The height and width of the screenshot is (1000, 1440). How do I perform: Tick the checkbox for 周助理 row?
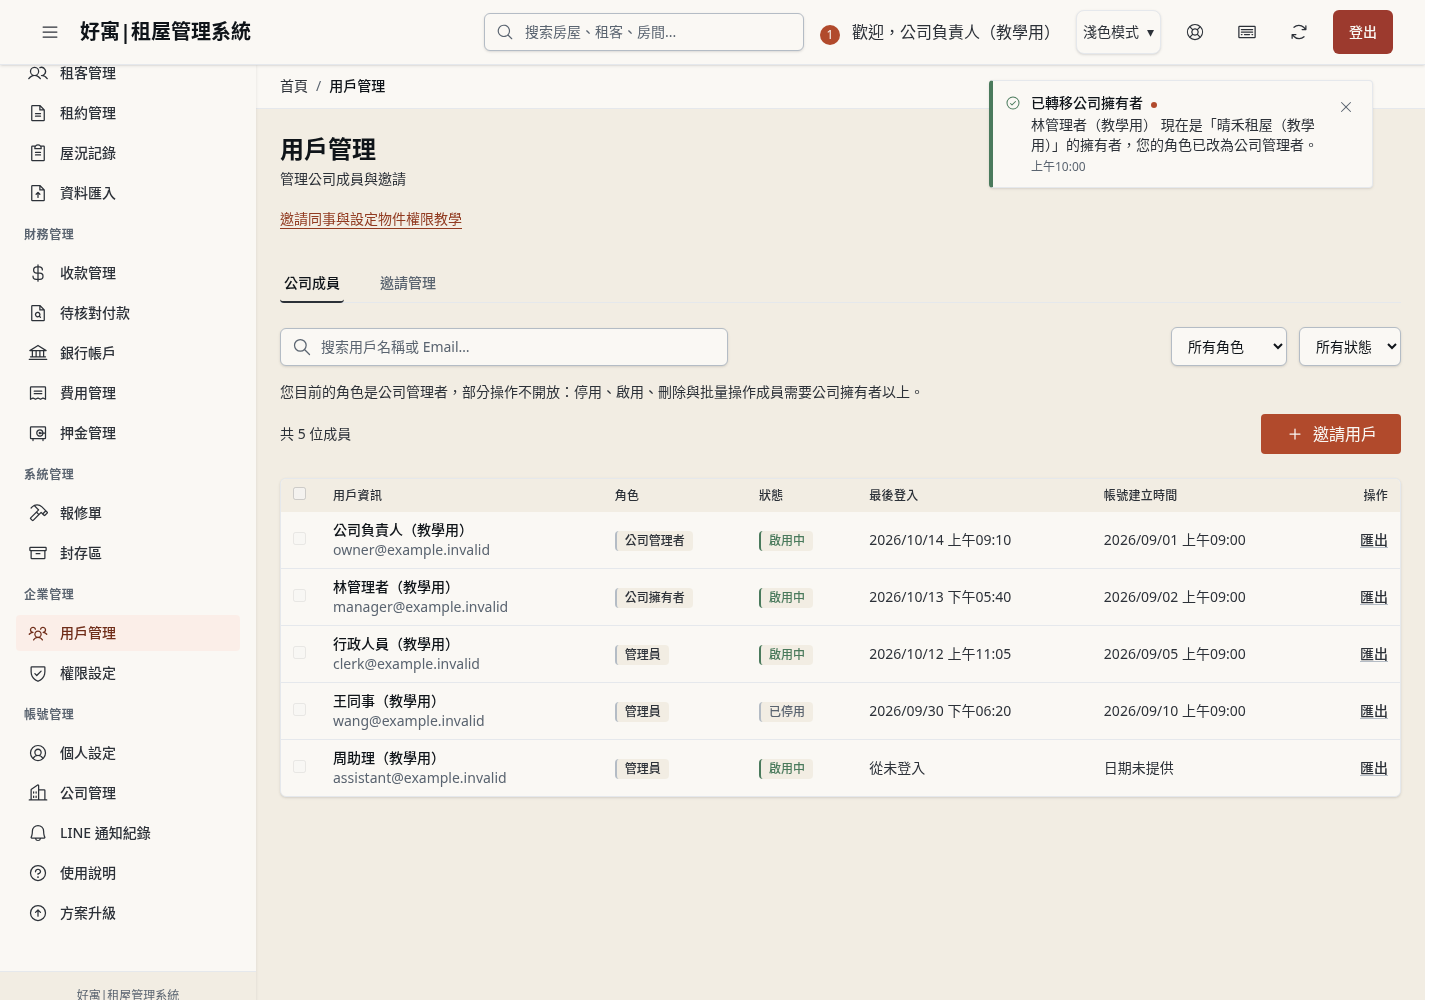(x=299, y=767)
